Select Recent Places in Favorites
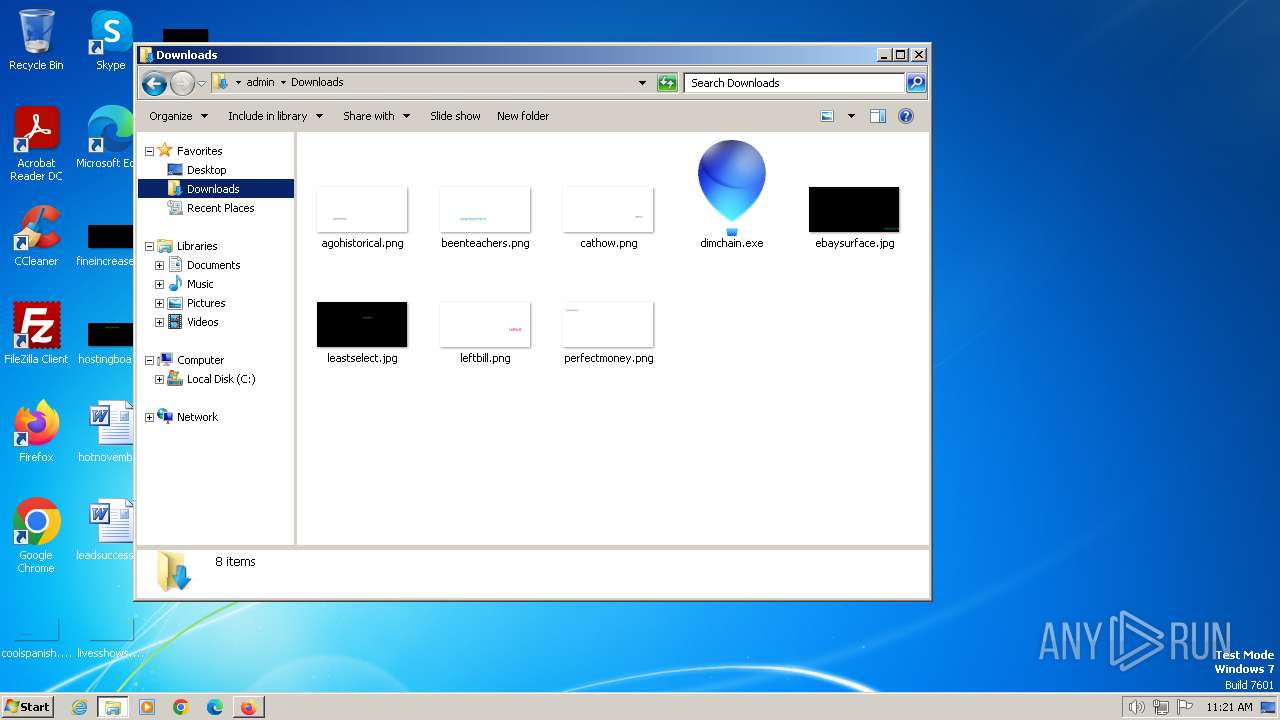This screenshot has width=1280, height=720. [220, 208]
